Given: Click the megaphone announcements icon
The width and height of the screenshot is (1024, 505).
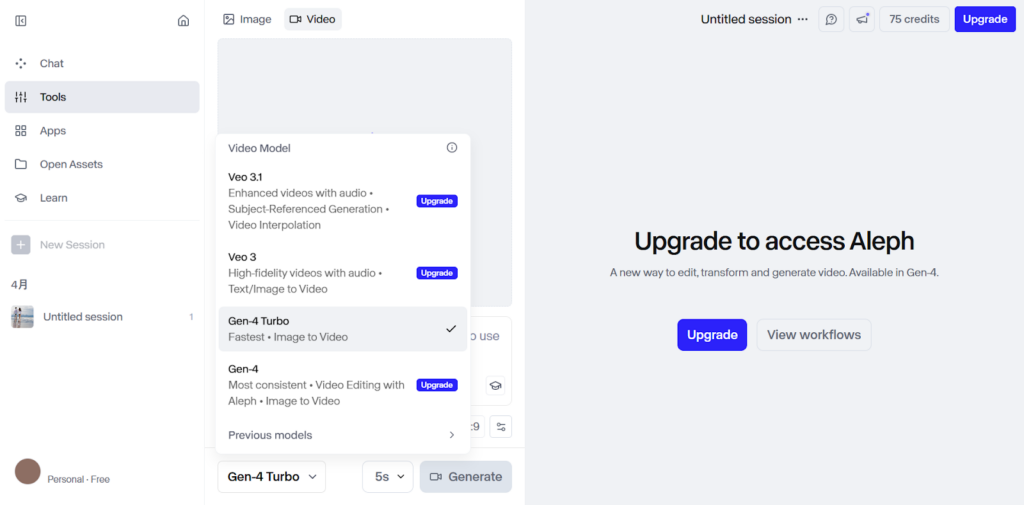Looking at the screenshot, I should pyautogui.click(x=862, y=19).
